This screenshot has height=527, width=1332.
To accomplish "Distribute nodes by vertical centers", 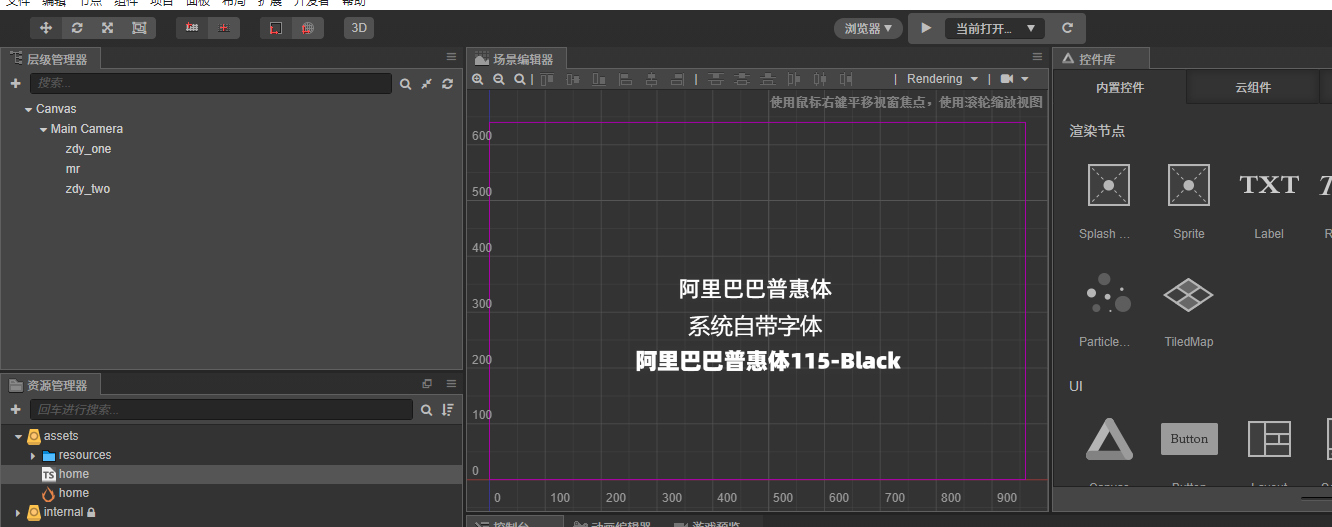I will [x=742, y=79].
